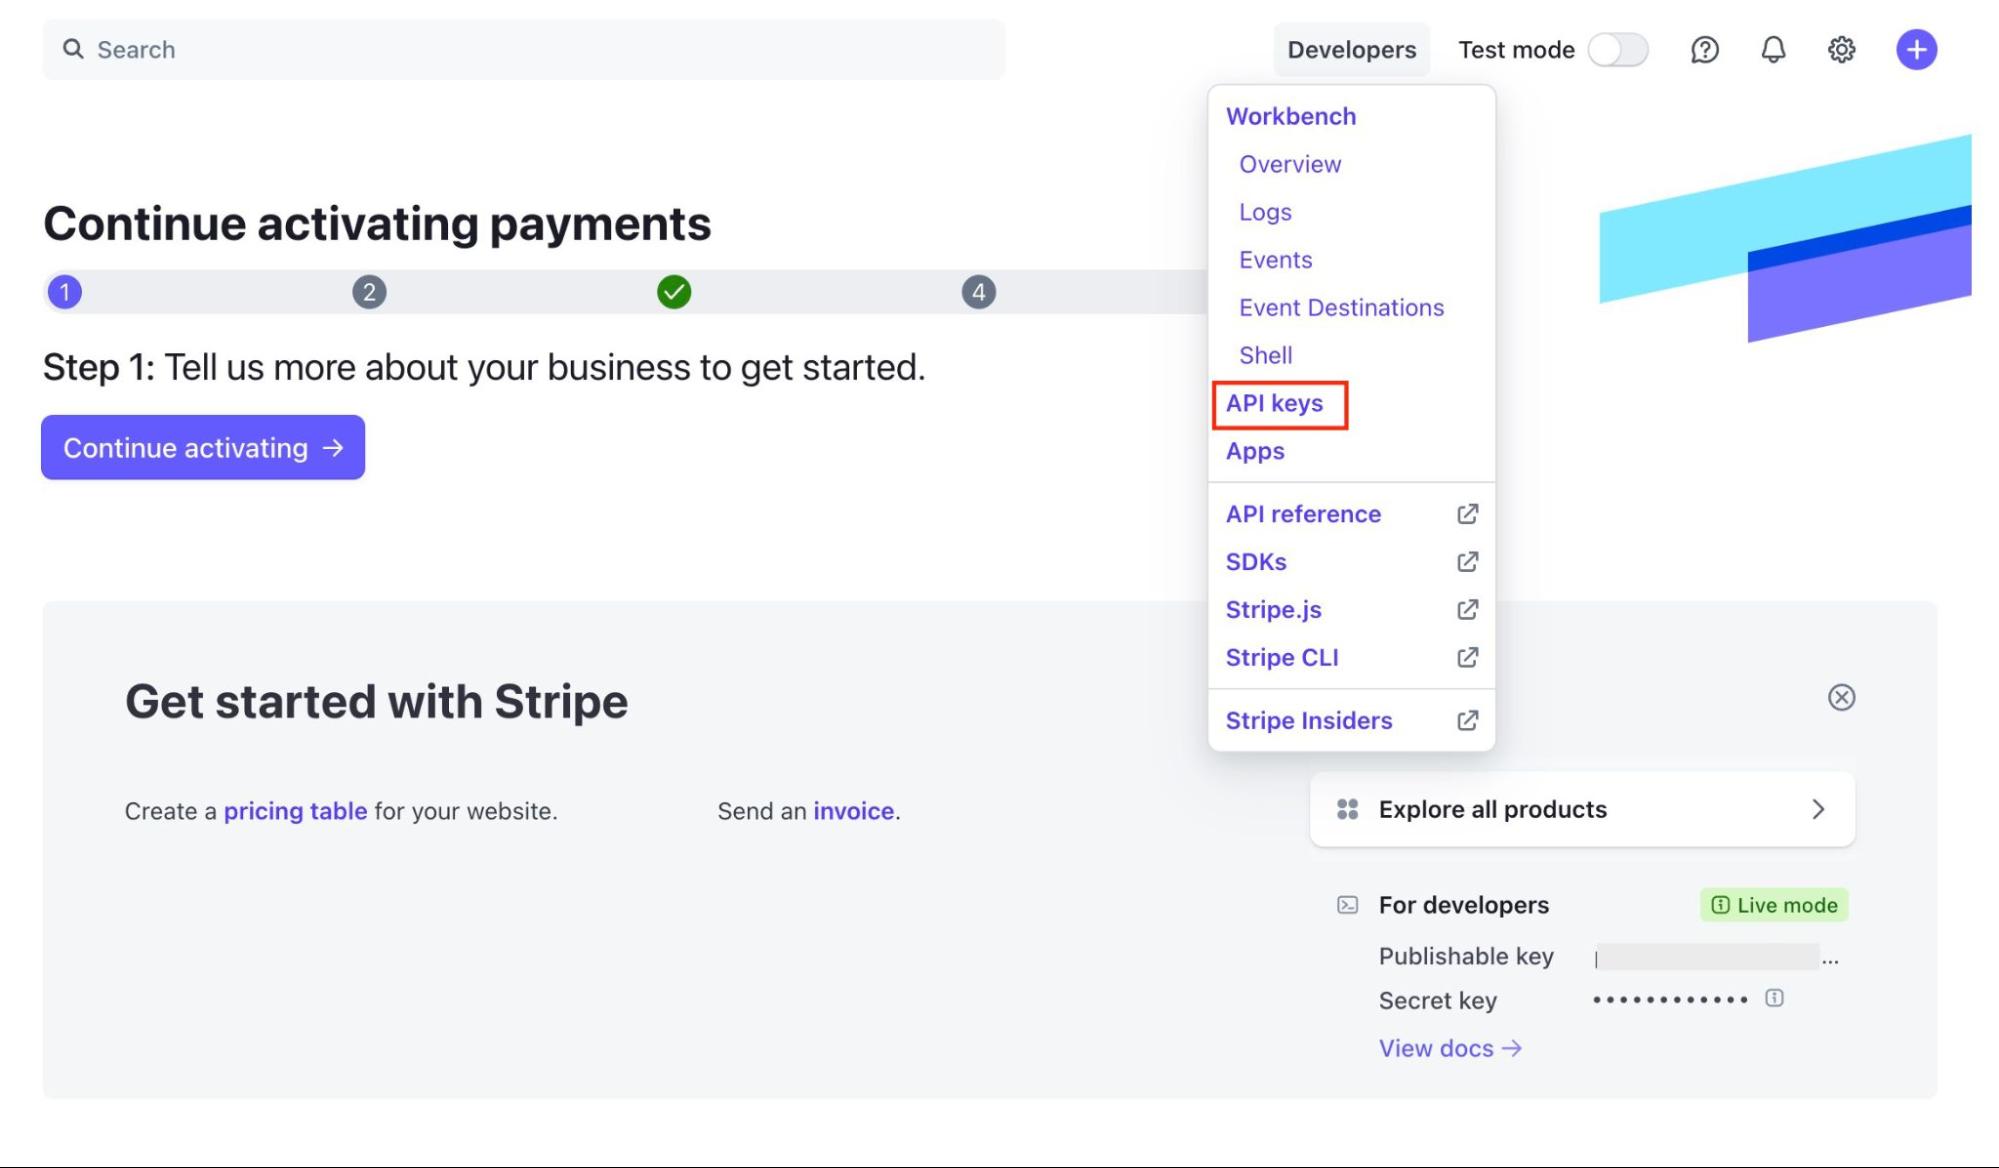This screenshot has width=1999, height=1168.
Task: Click the Live mode badge
Action: [1773, 905]
